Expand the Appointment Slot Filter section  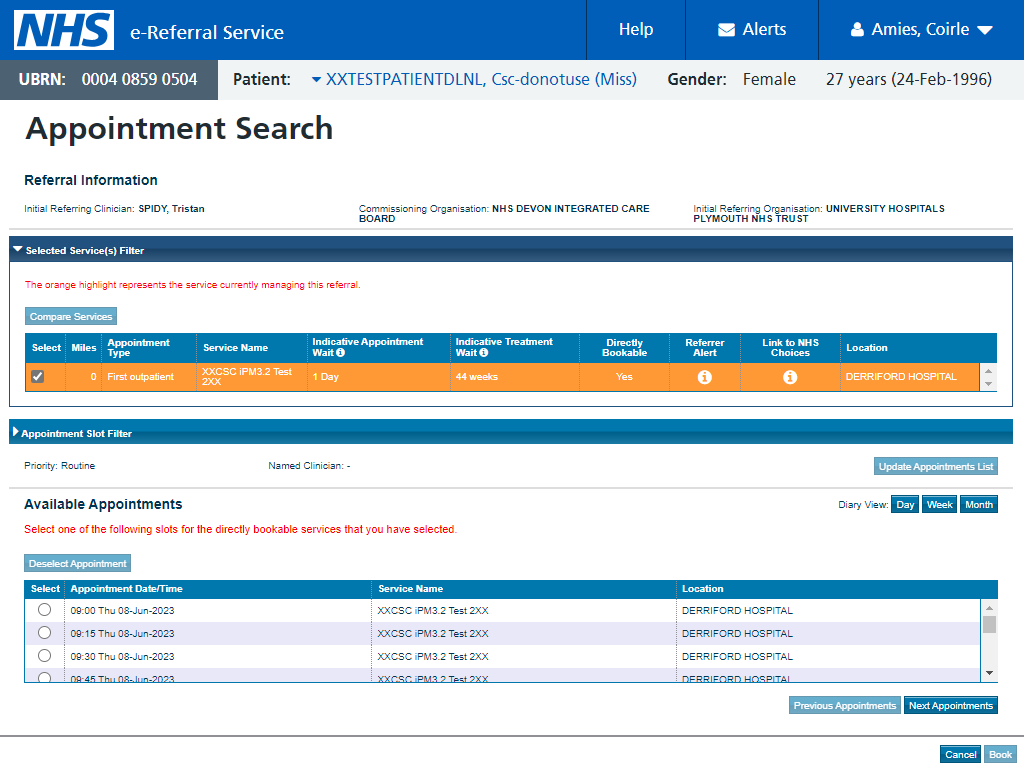pos(16,432)
